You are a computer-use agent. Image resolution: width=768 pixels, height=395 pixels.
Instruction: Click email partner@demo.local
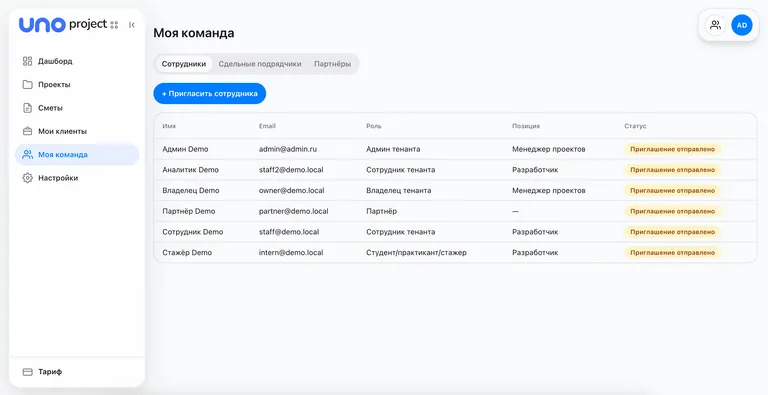click(293, 211)
